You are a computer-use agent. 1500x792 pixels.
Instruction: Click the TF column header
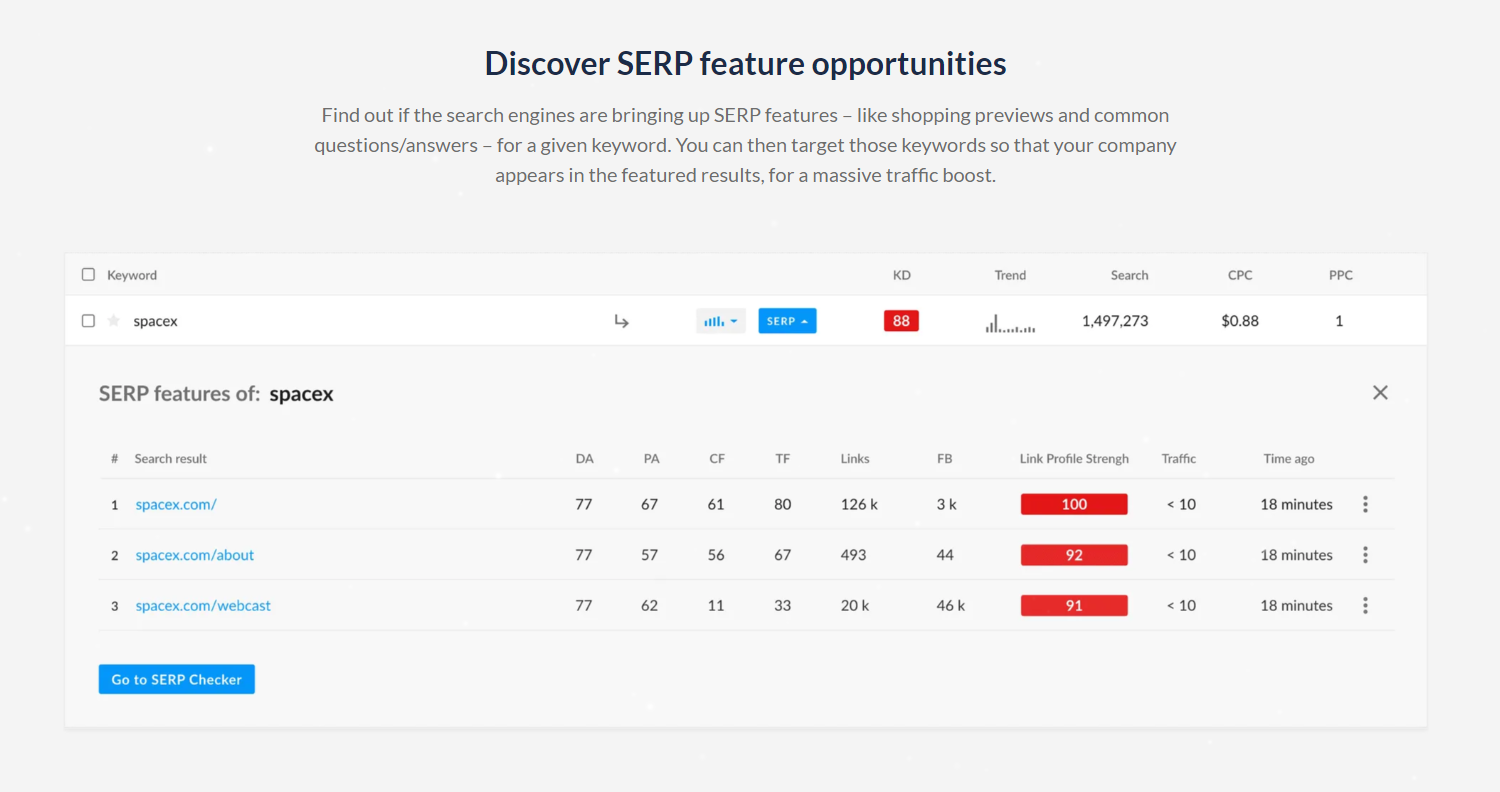pos(782,459)
